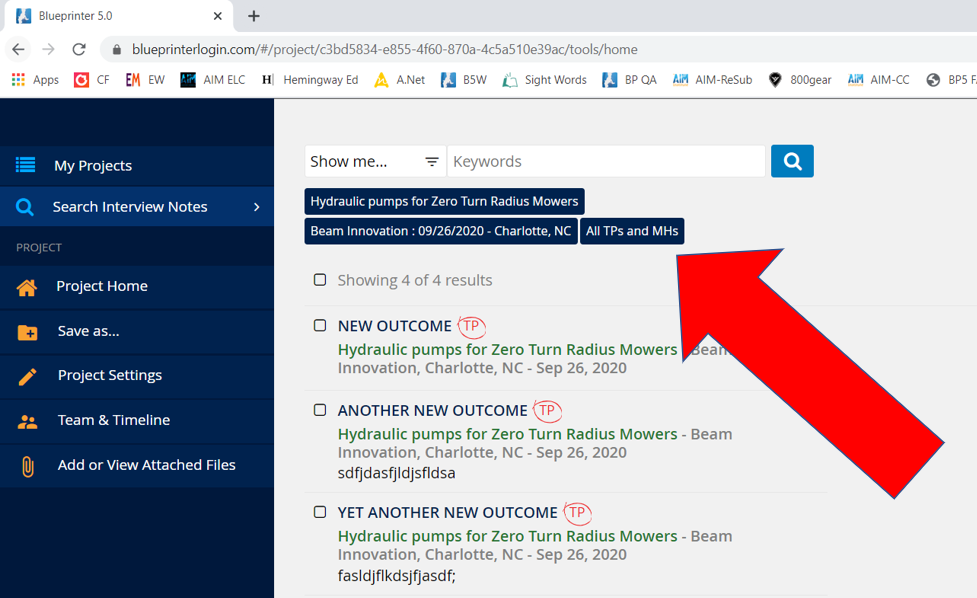This screenshot has width=977, height=598.
Task: Click the blue search magnifier button
Action: (792, 161)
